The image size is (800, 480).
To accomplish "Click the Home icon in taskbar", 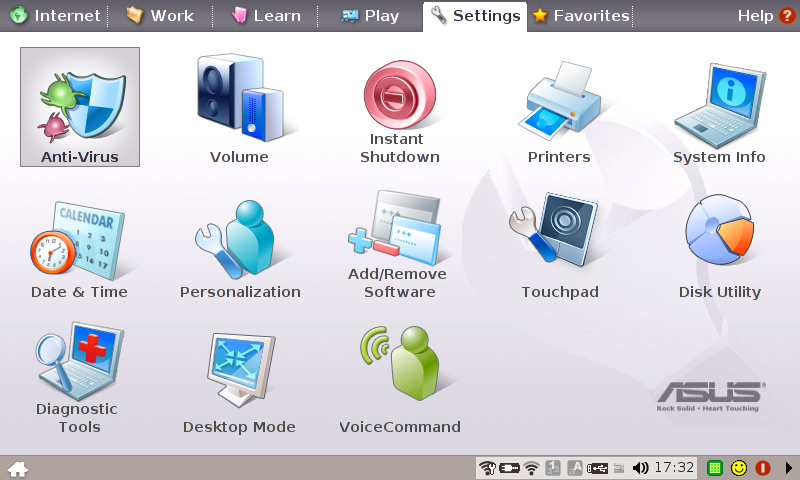I will [17, 469].
